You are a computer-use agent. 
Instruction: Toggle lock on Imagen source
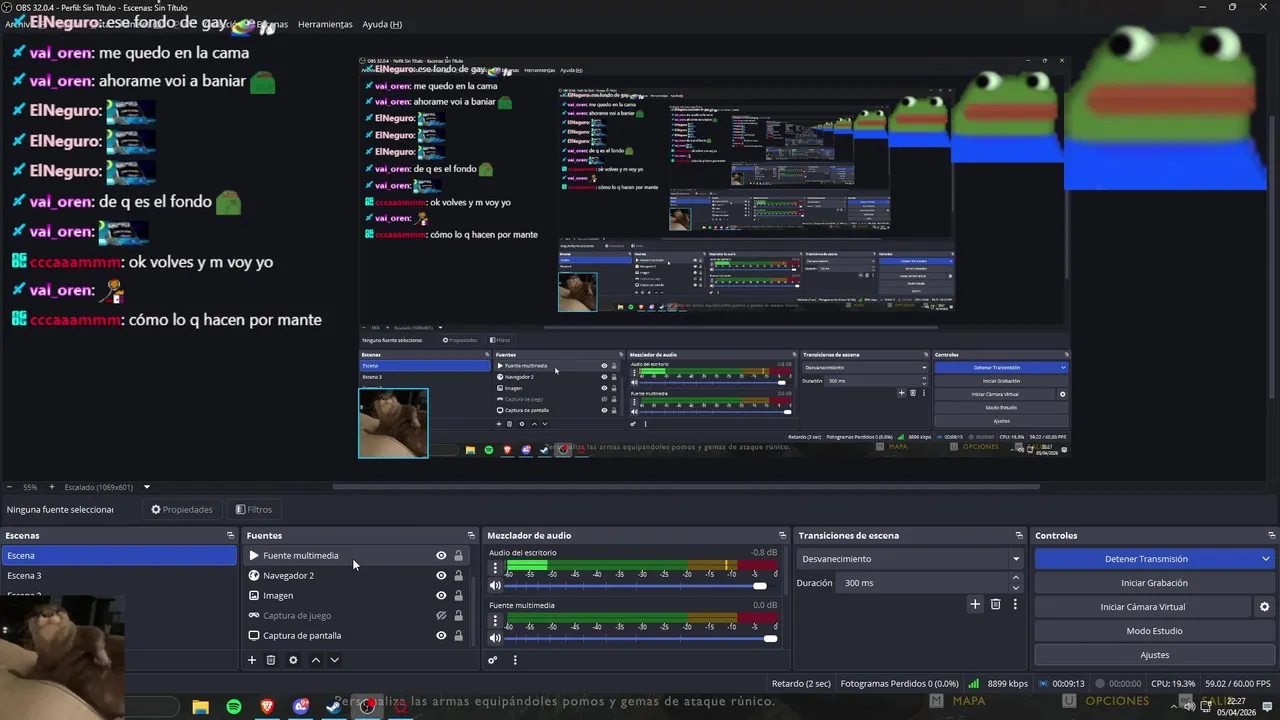[x=459, y=595]
